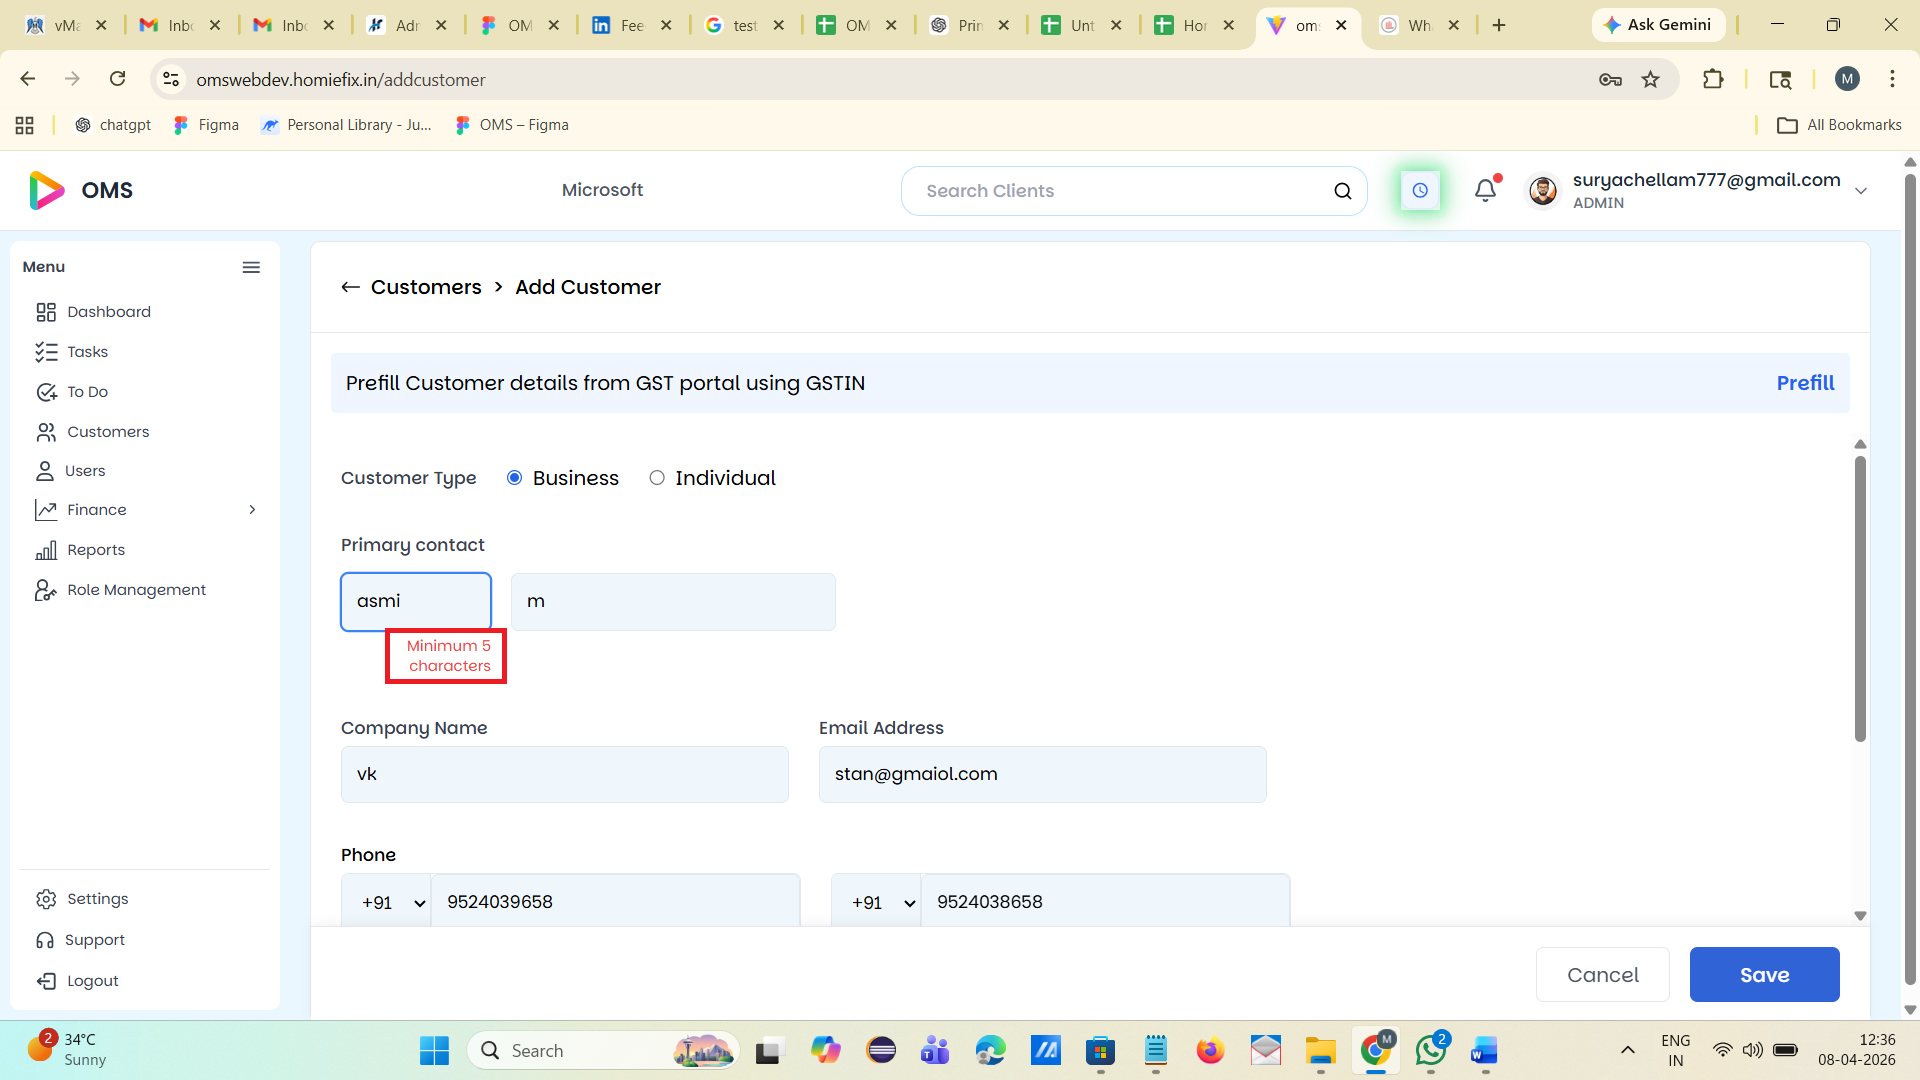This screenshot has height=1080, width=1920.
Task: Click back arrow beside Customers breadcrumb
Action: (x=350, y=287)
